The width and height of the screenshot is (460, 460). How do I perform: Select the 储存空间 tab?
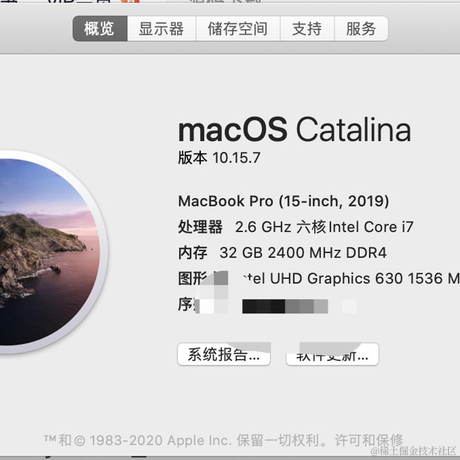tap(238, 29)
